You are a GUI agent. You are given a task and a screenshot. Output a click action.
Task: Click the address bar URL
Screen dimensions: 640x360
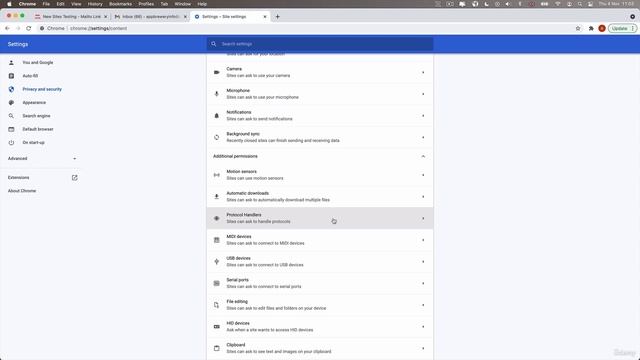coord(98,28)
